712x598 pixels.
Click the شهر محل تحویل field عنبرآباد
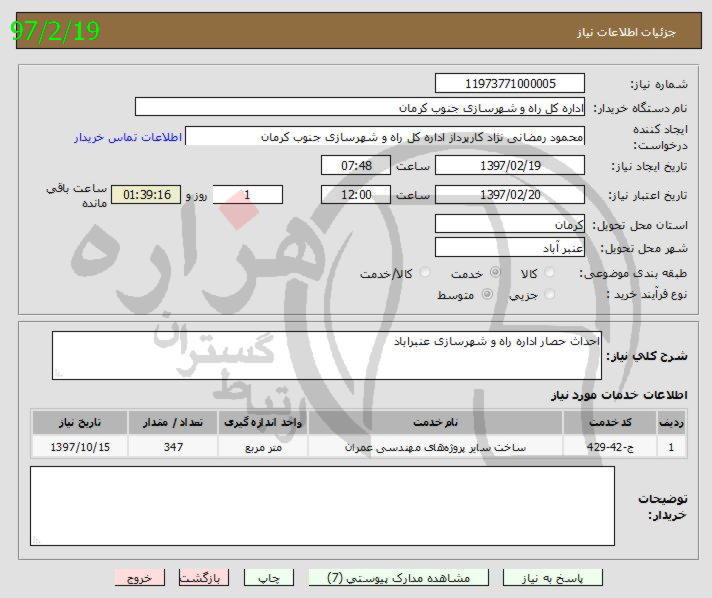point(509,247)
